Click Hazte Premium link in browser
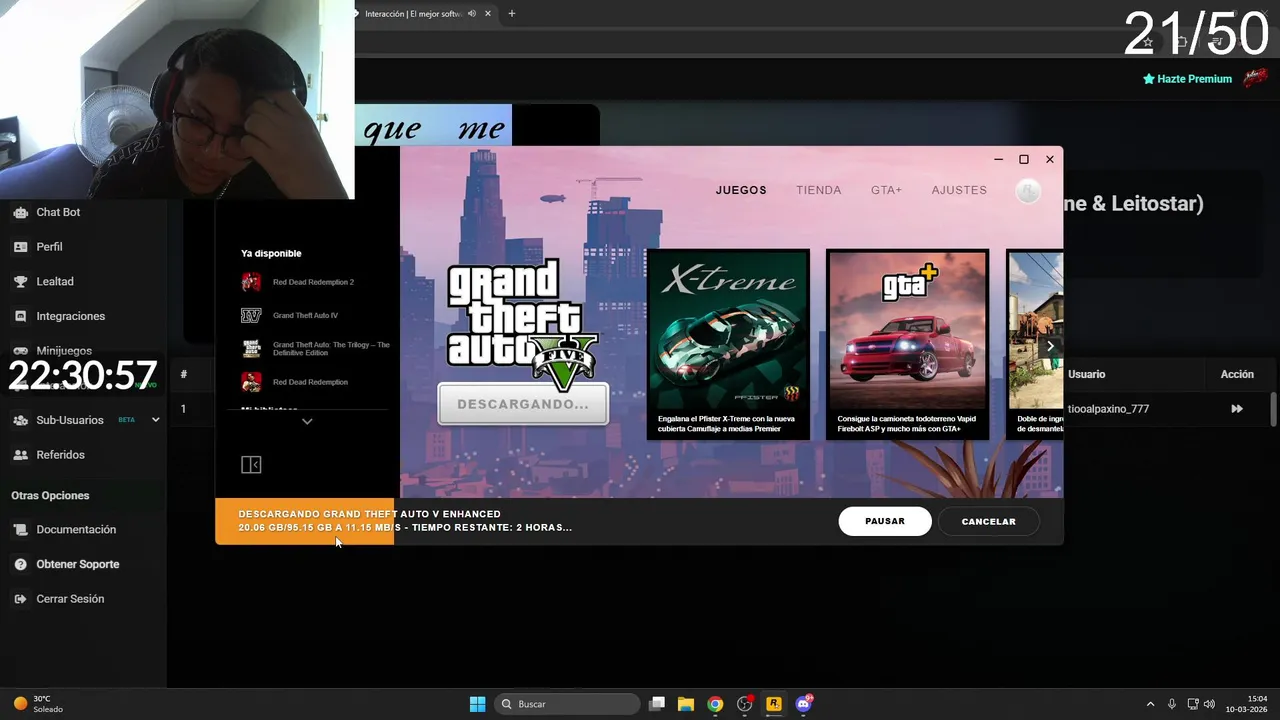The height and width of the screenshot is (720, 1280). coord(1187,79)
